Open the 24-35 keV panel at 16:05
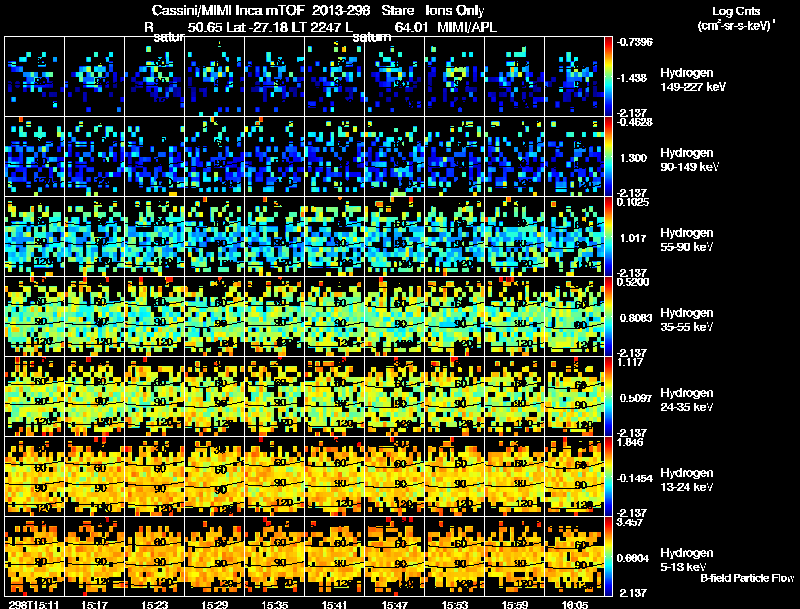The height and width of the screenshot is (609, 800). (x=574, y=396)
